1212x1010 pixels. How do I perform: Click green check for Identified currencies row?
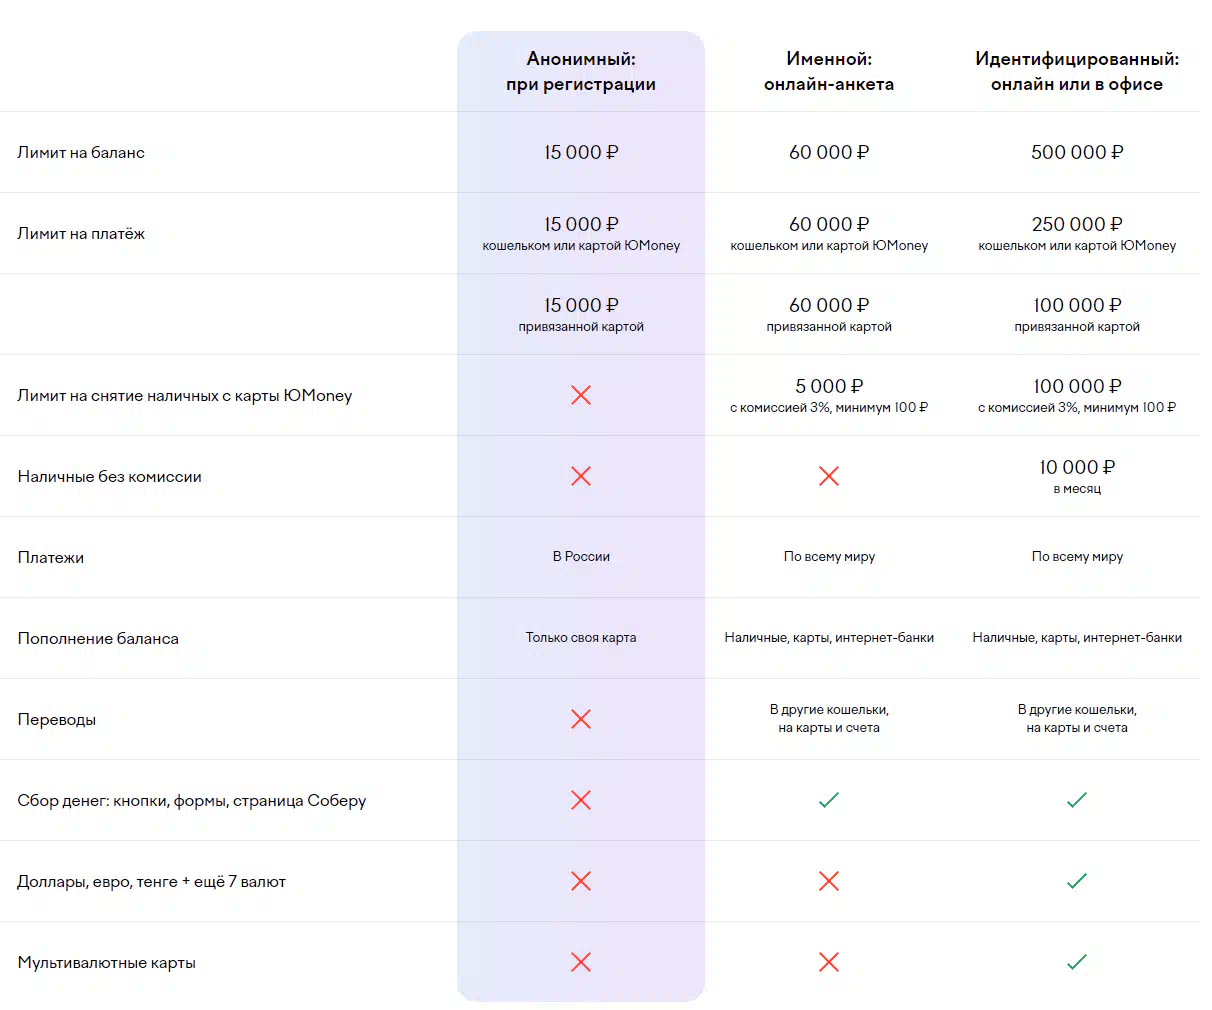tap(1077, 881)
